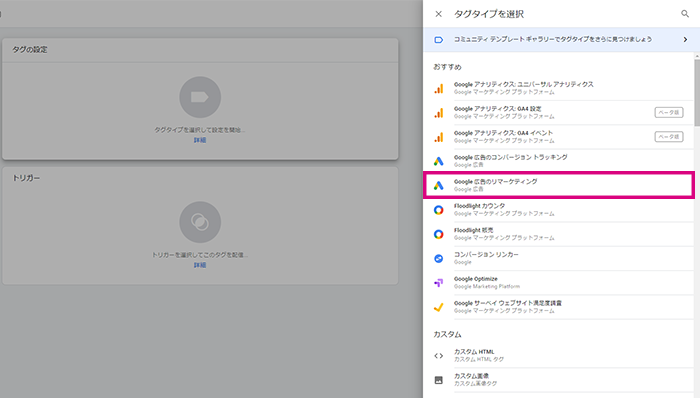Screen dimensions: 700x398
Task: Click コンバージョン リンカー blue icon
Action: 439,258
